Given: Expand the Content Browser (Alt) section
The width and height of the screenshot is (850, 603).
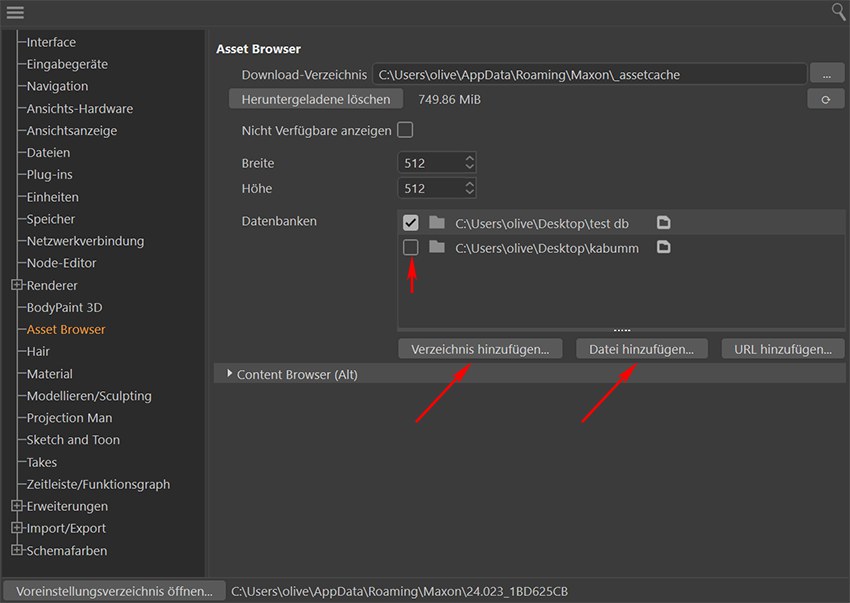Looking at the screenshot, I should click(228, 374).
